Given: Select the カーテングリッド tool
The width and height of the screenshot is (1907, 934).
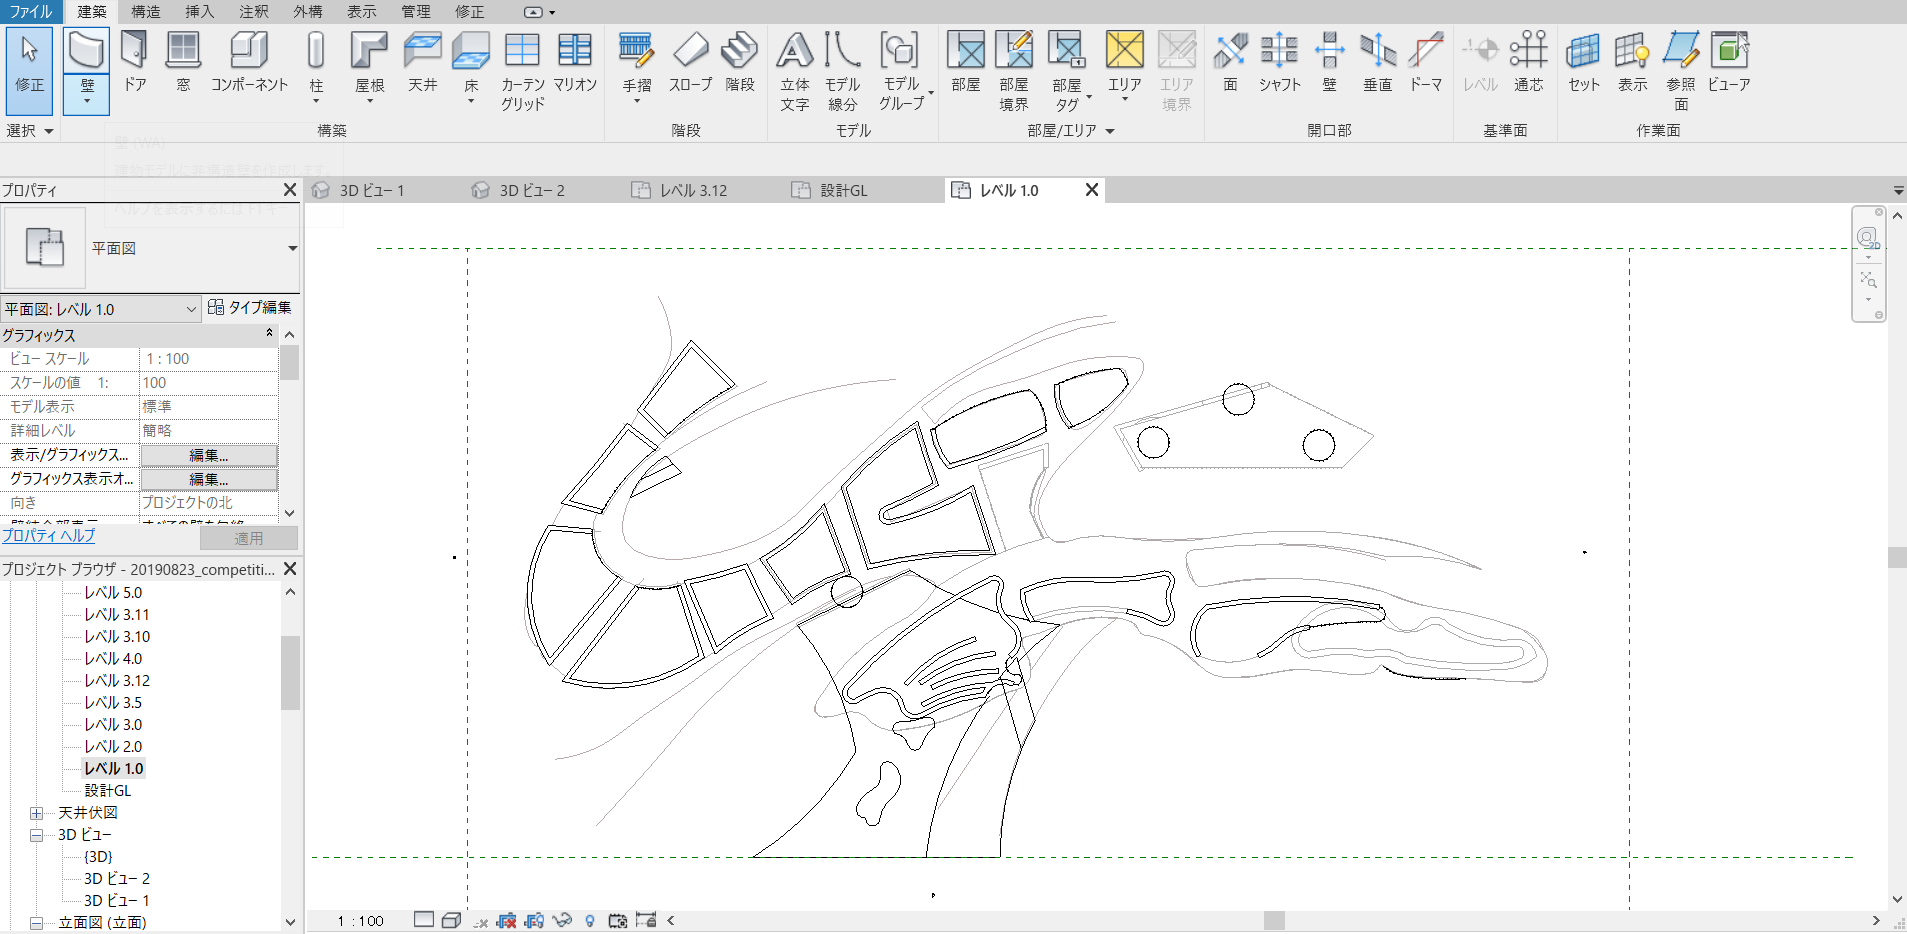Looking at the screenshot, I should pos(522,70).
